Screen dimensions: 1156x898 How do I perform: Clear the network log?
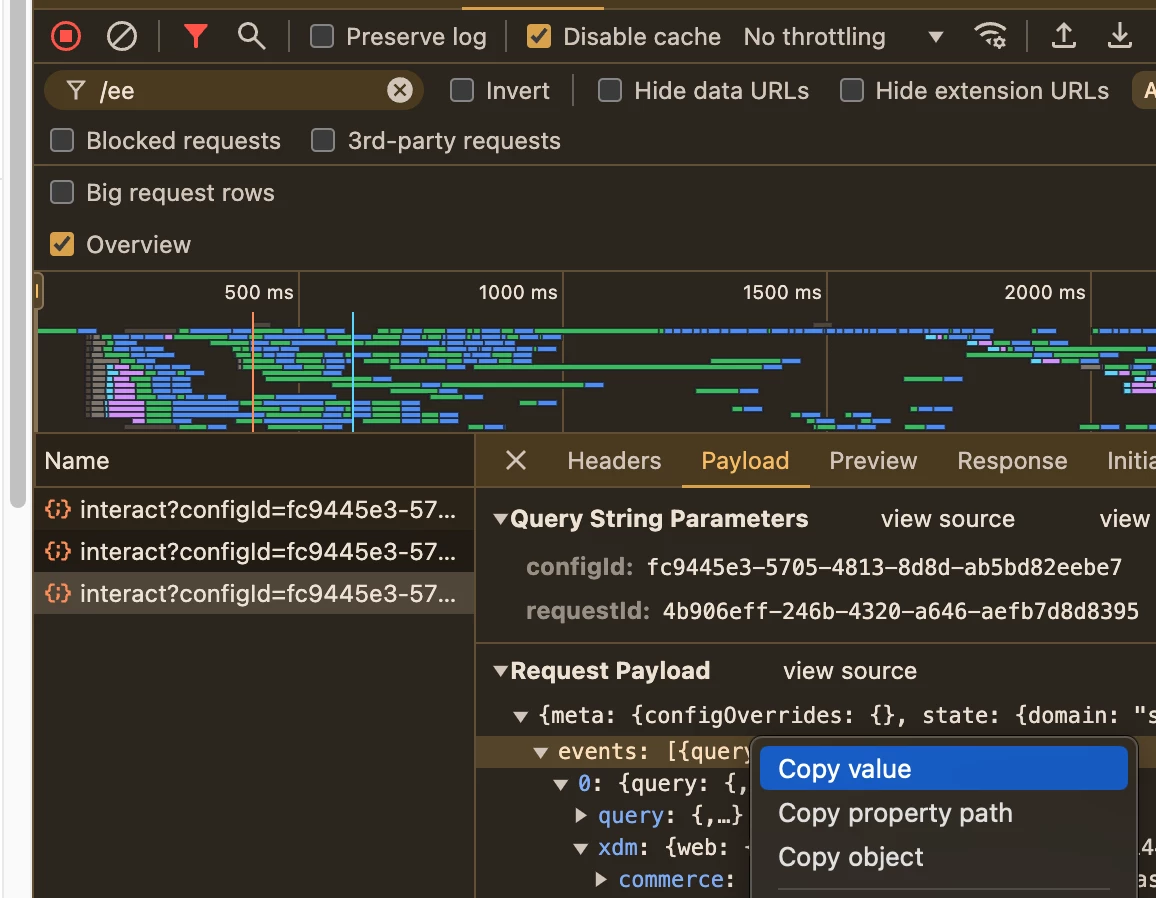122,36
